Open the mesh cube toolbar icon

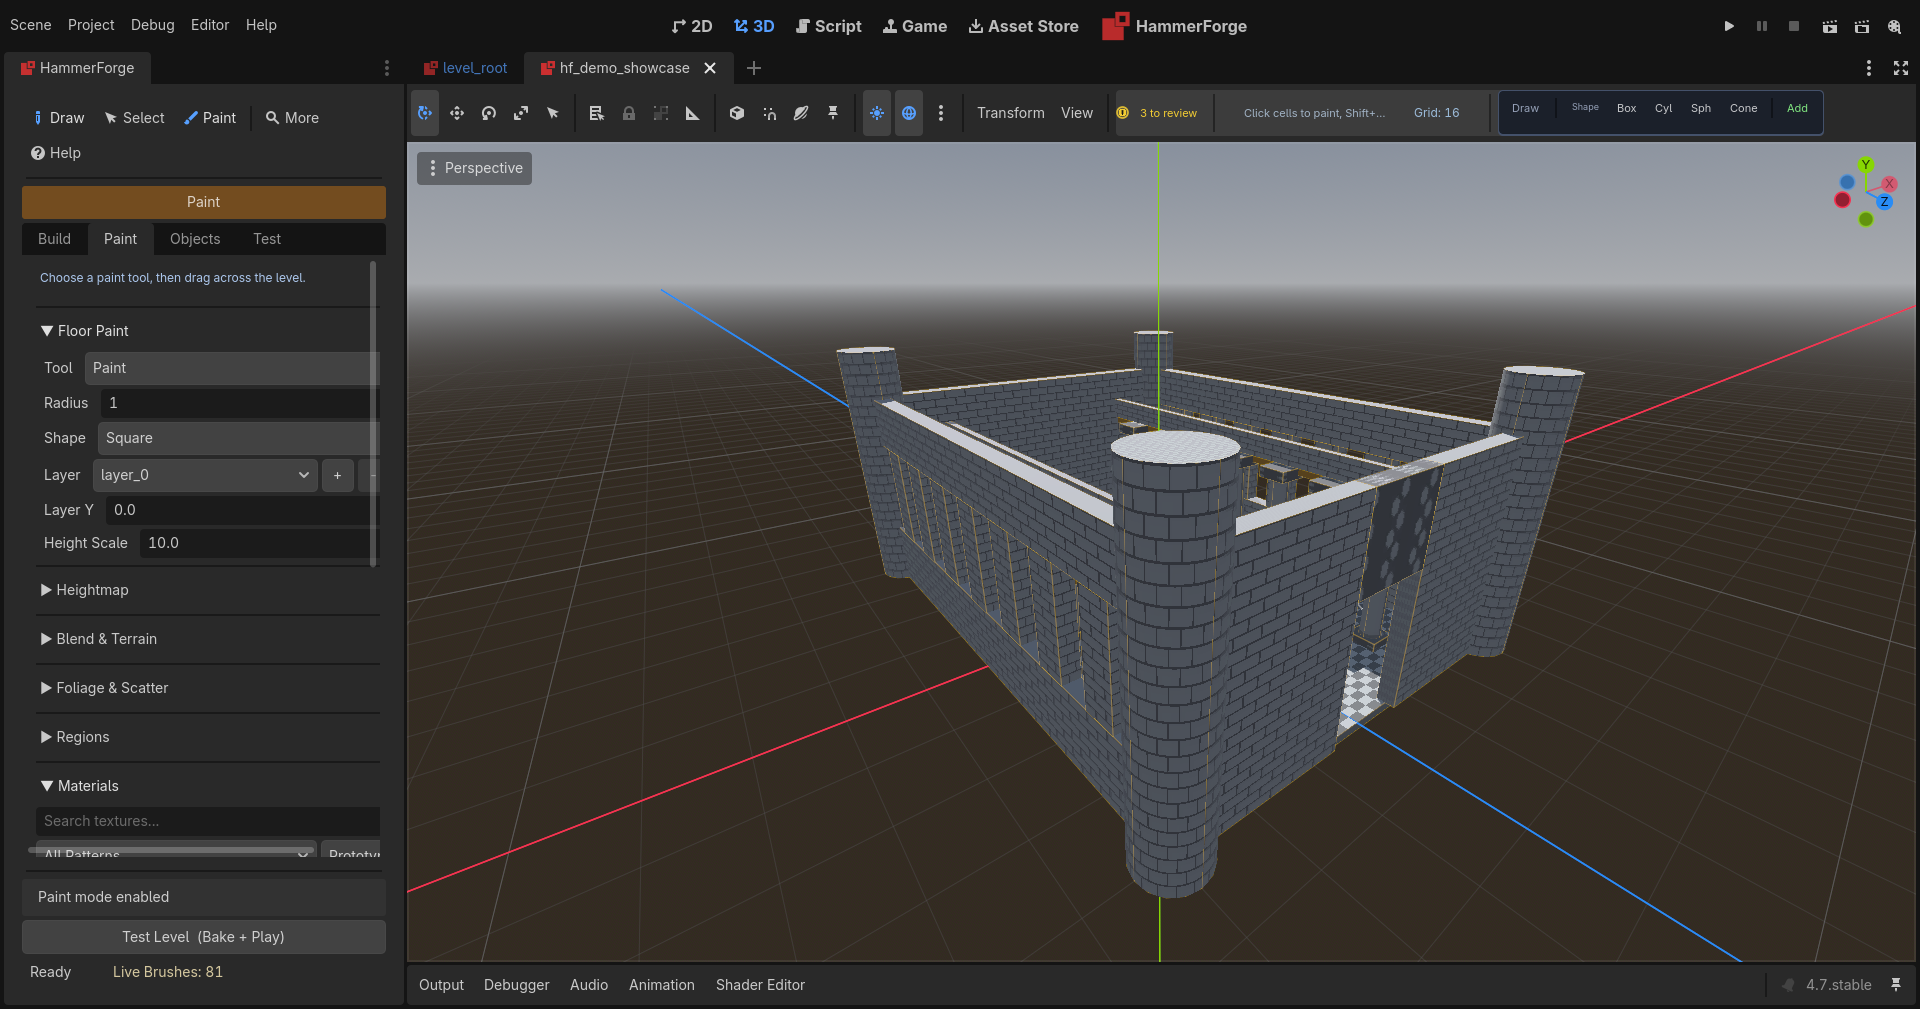point(737,113)
